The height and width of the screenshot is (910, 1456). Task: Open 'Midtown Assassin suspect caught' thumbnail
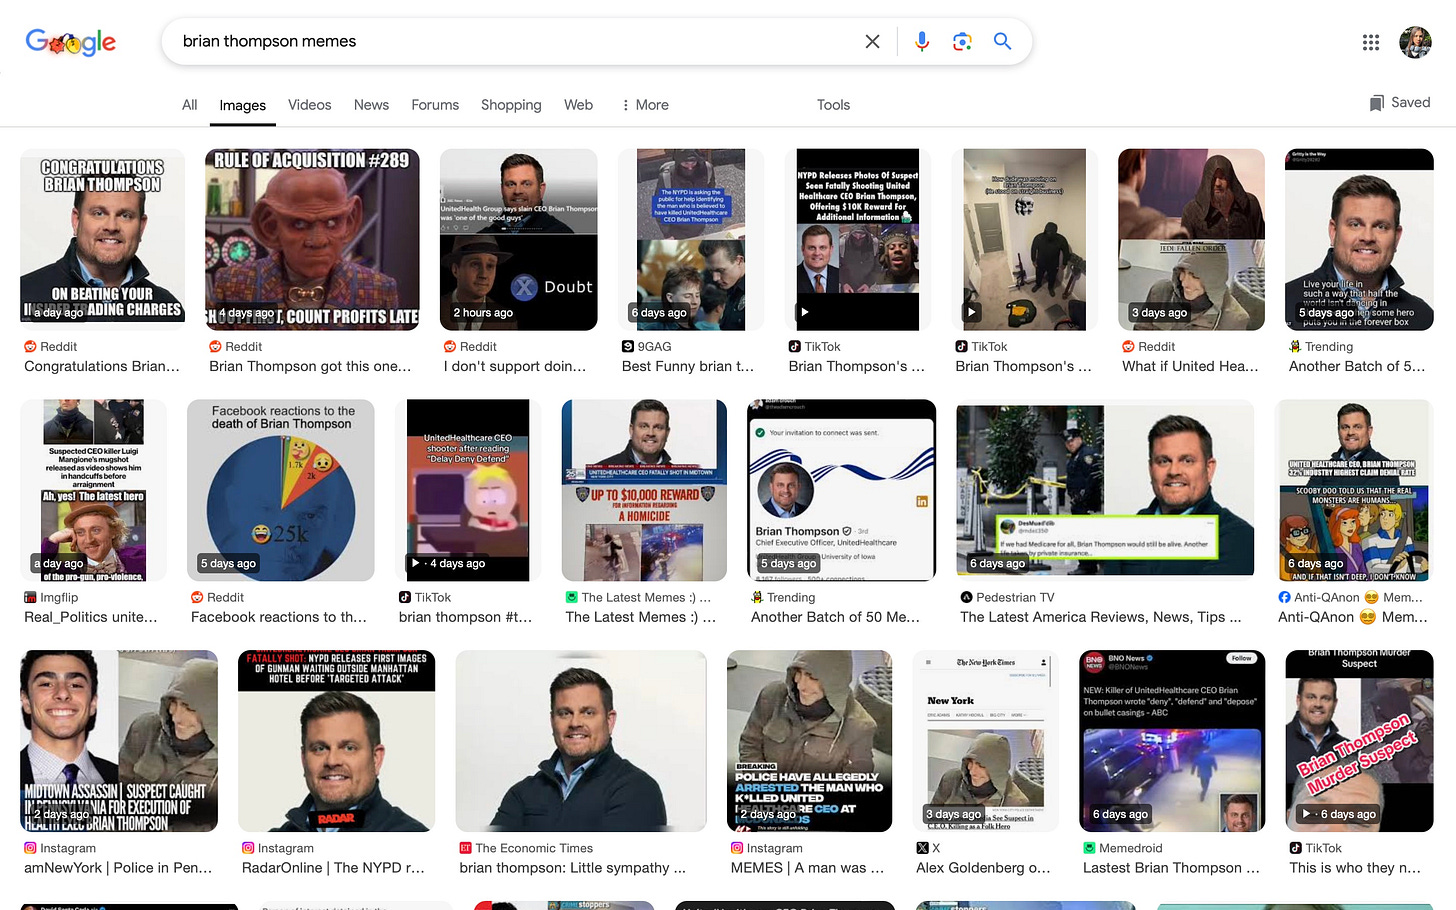pos(119,741)
